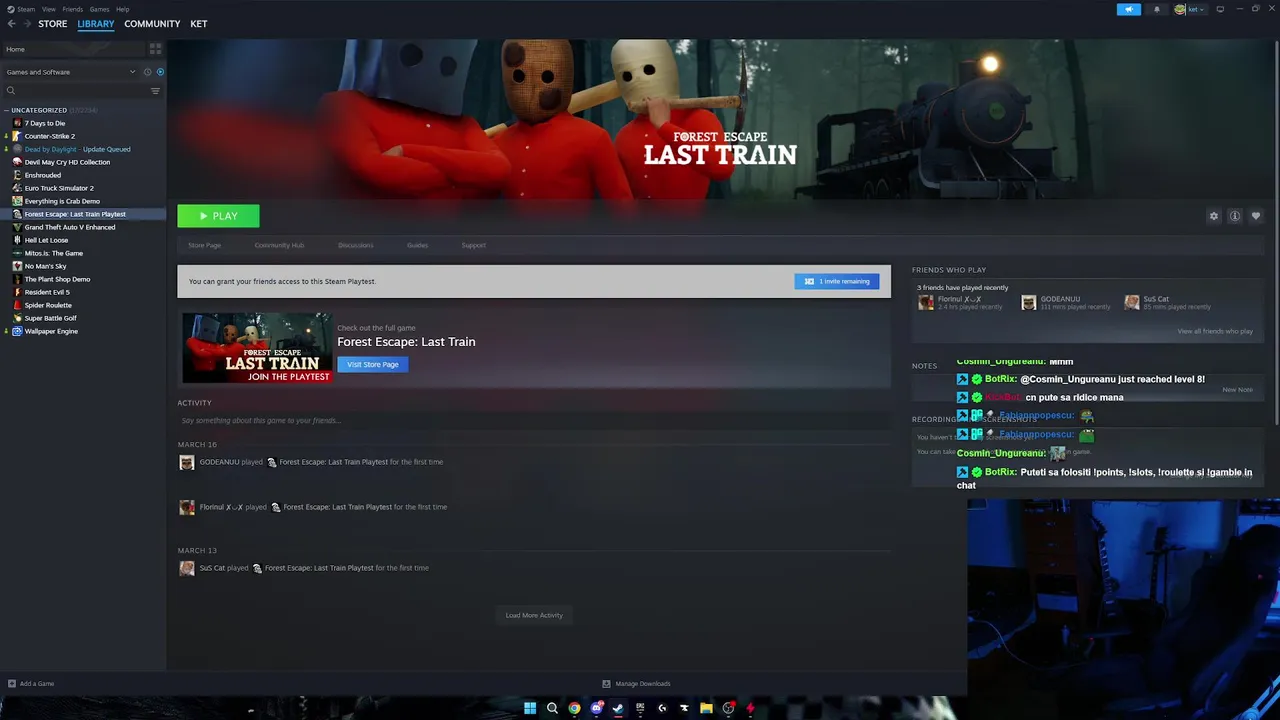Screen dimensions: 1280x720
Task: Open File Explorer from the taskbar
Action: [706, 708]
